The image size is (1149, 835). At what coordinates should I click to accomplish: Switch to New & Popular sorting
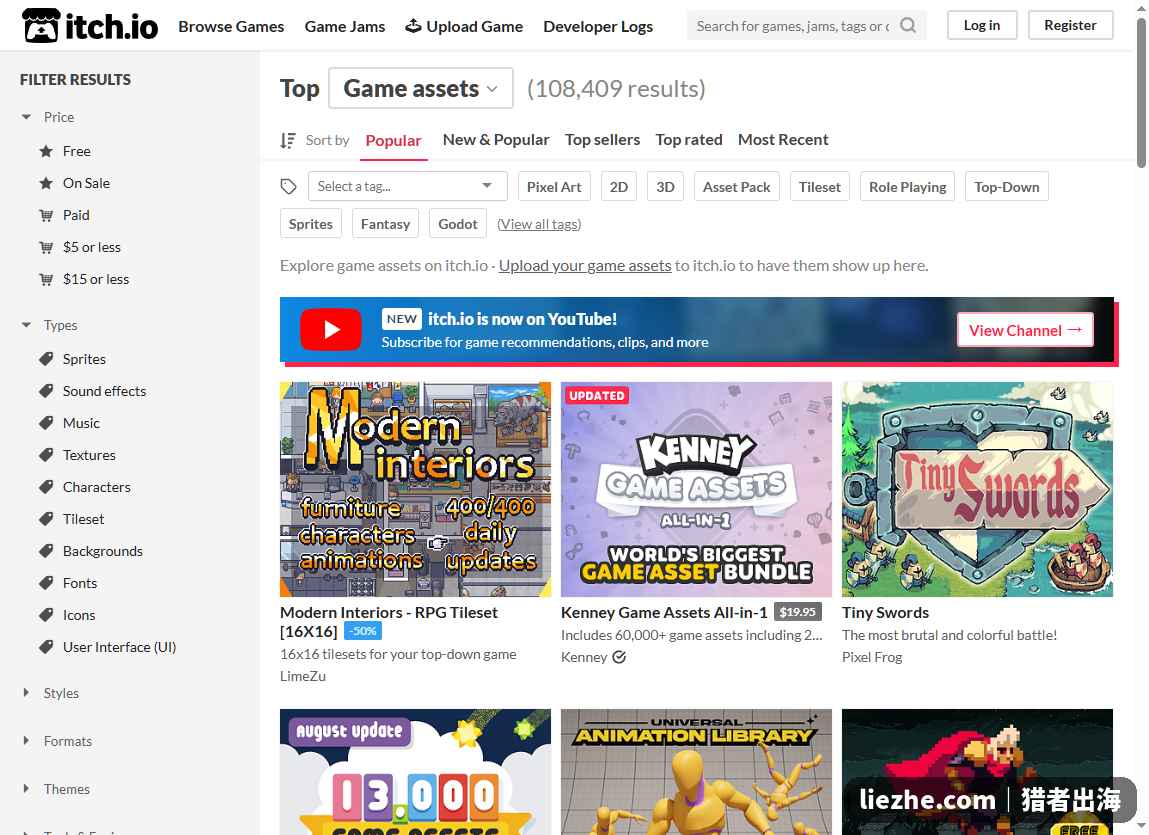pos(496,139)
